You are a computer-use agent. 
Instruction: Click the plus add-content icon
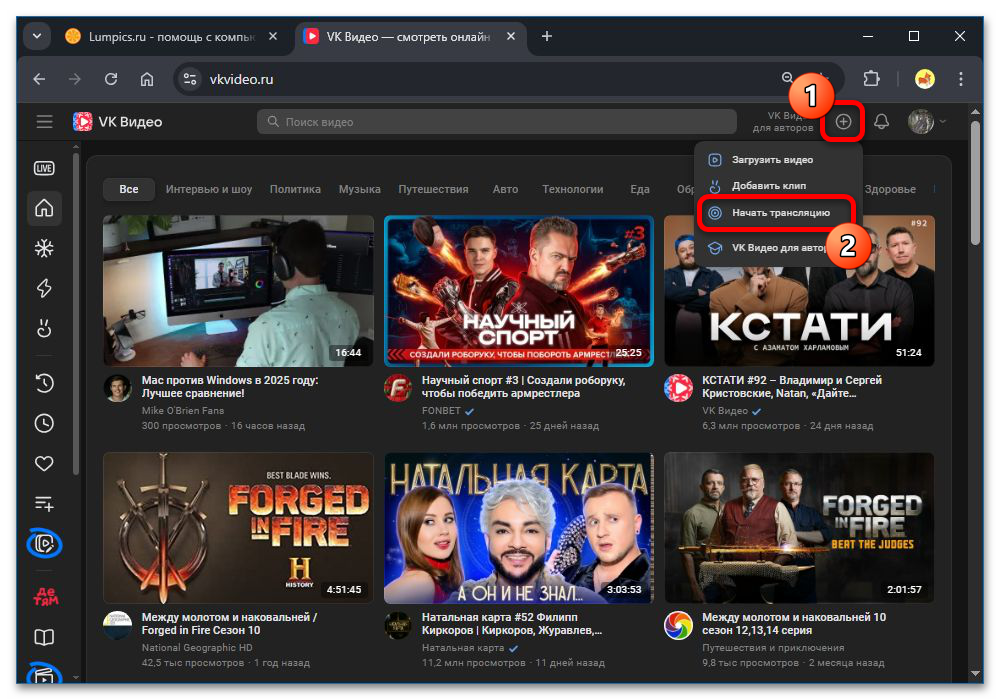pos(843,121)
